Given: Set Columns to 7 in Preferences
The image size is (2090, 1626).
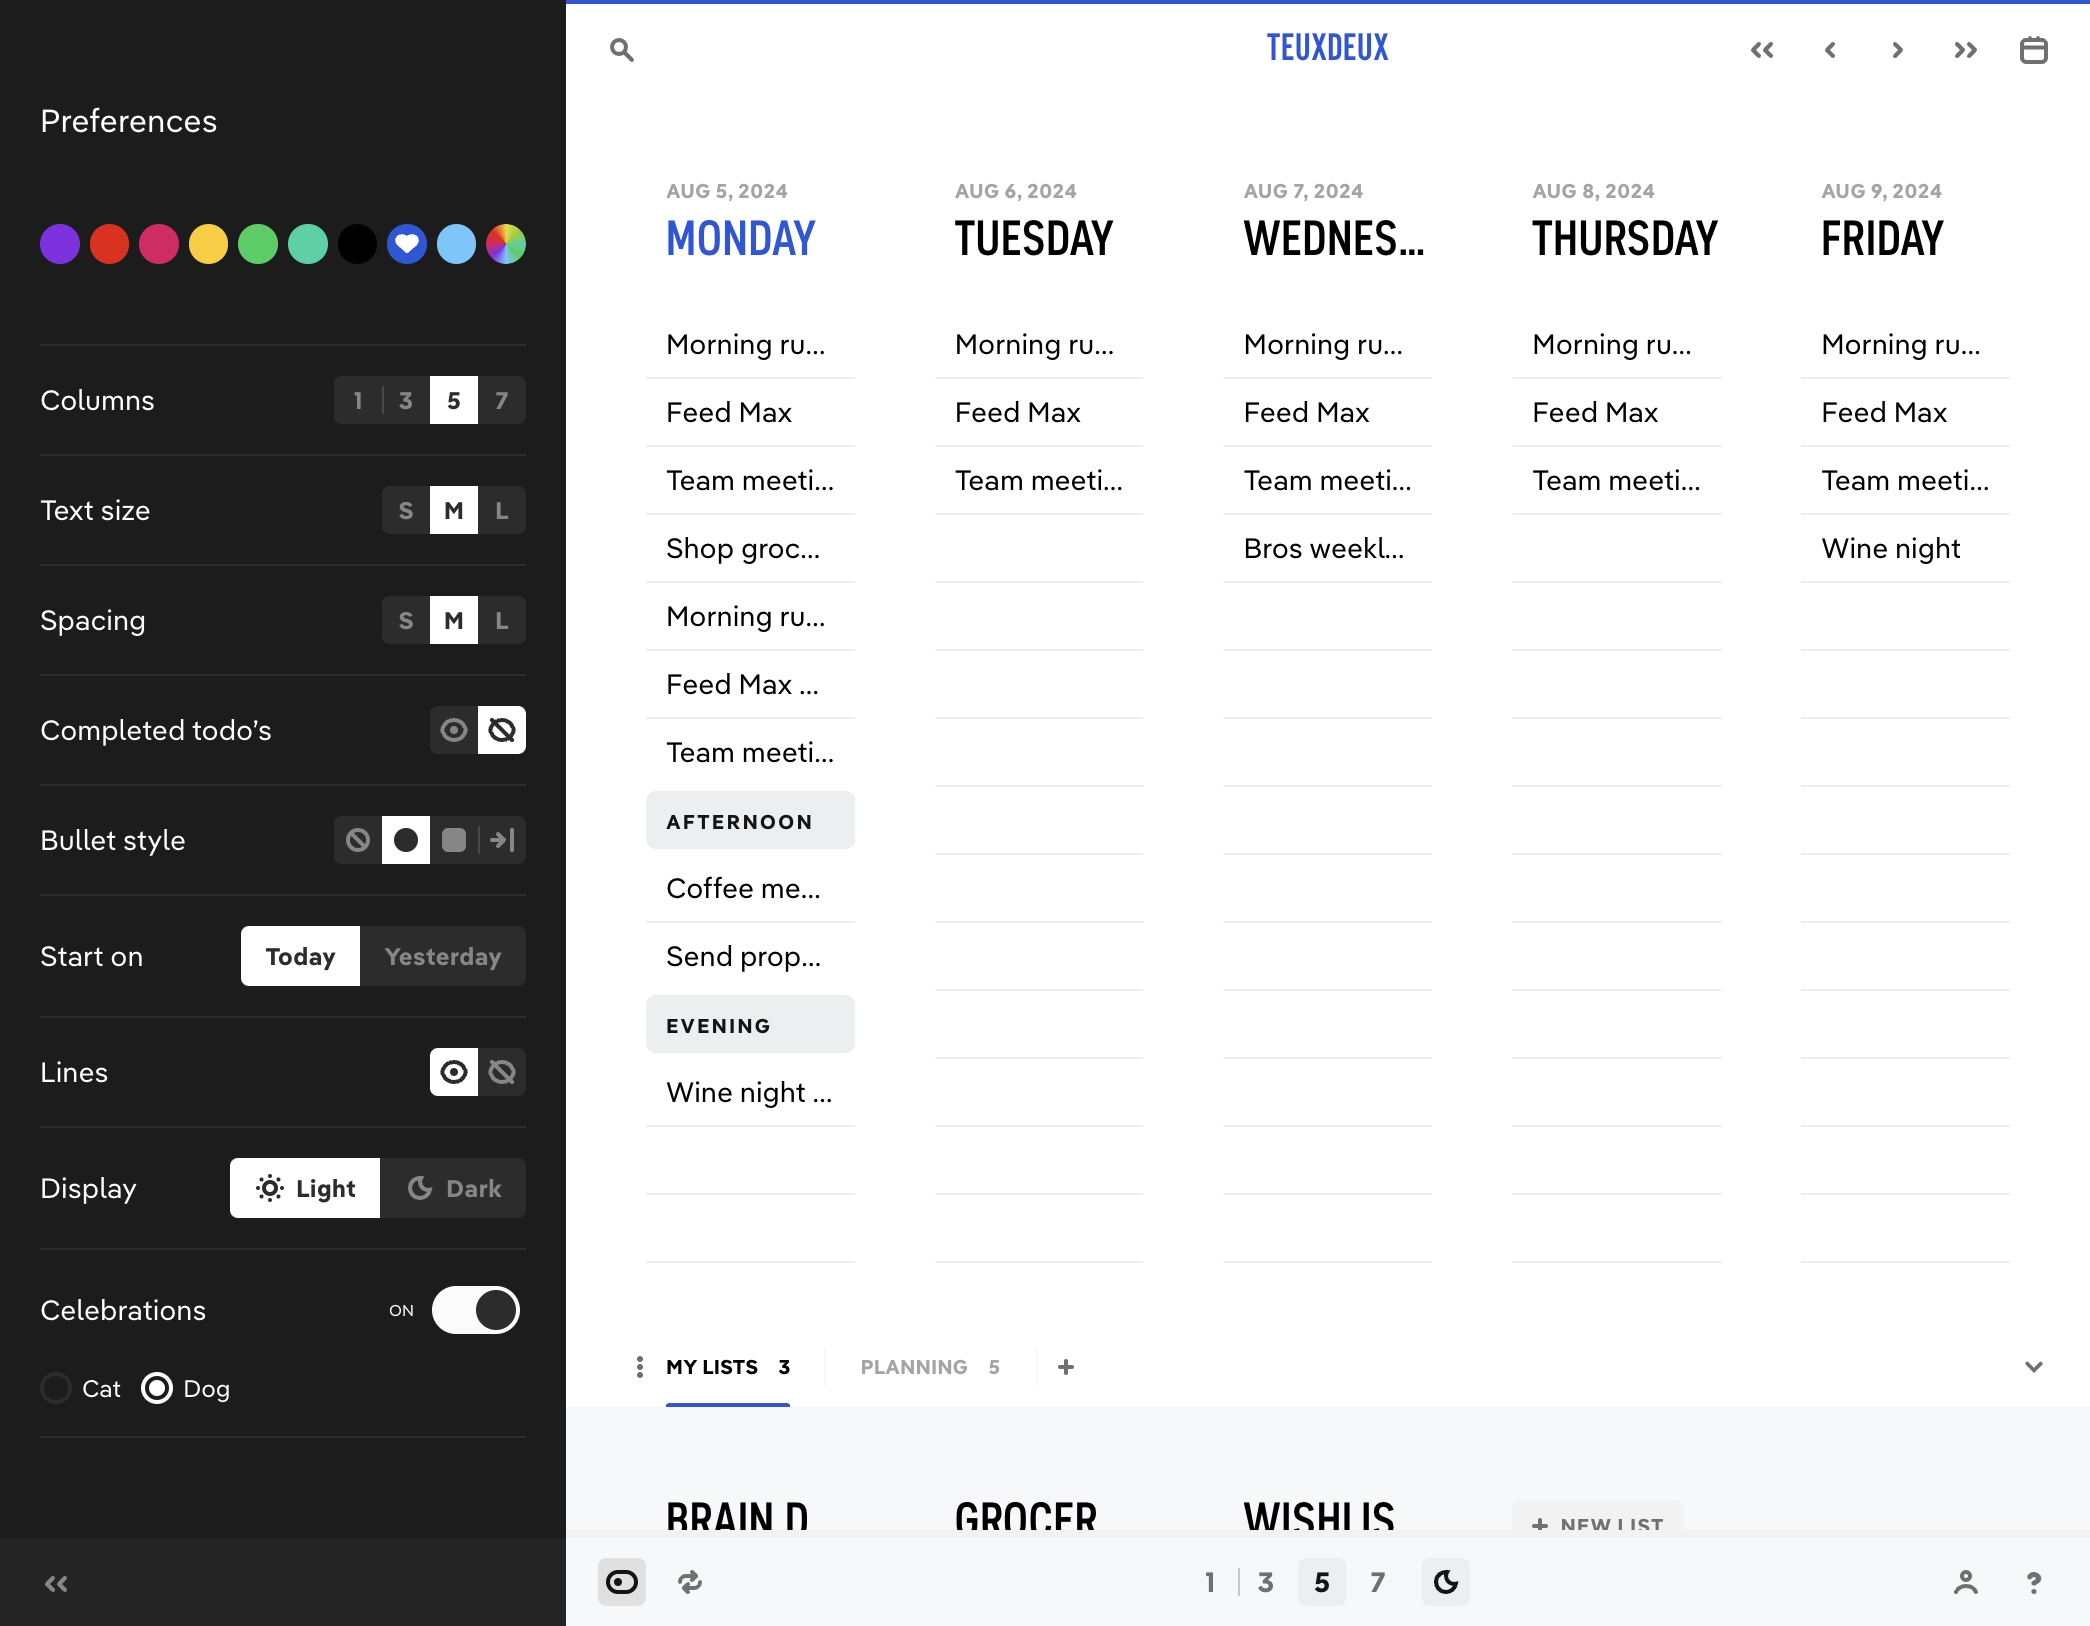Looking at the screenshot, I should (x=502, y=400).
